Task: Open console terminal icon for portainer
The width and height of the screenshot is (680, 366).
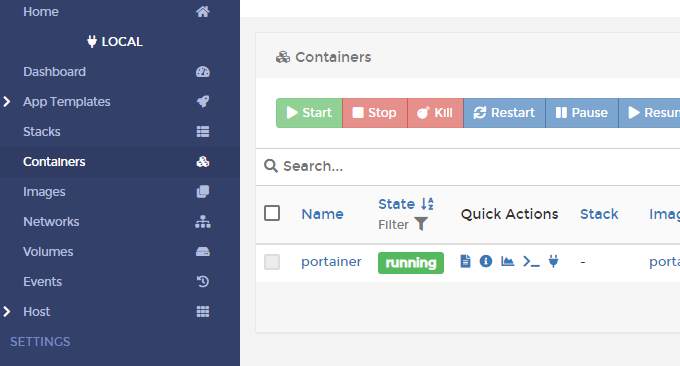Action: pos(531,261)
